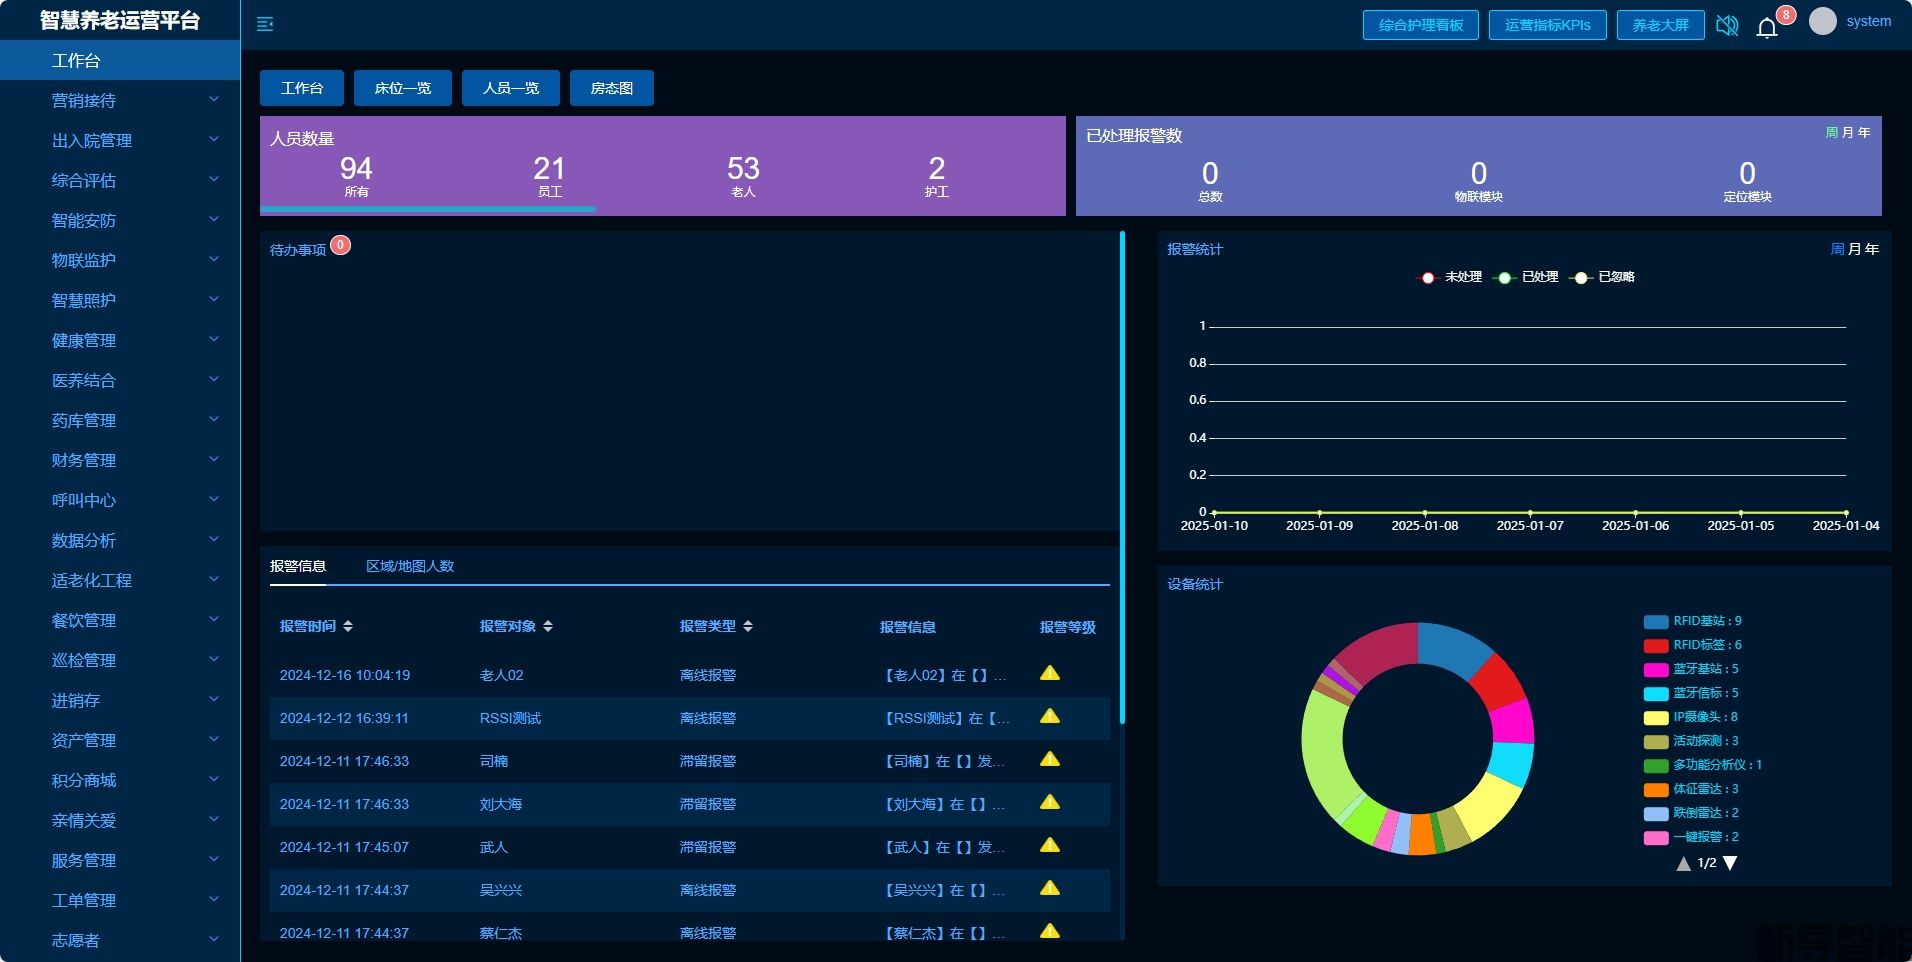Open the 综合护理看板 button

click(1421, 25)
